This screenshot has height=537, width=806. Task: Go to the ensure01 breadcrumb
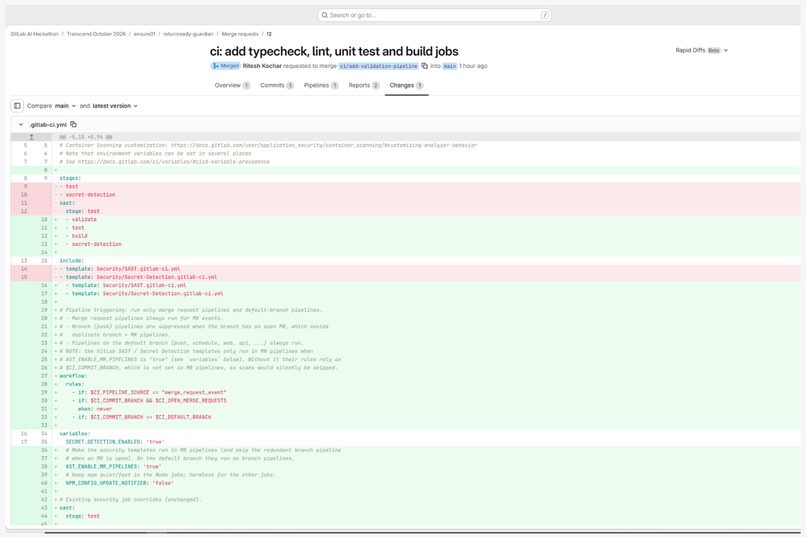point(144,34)
